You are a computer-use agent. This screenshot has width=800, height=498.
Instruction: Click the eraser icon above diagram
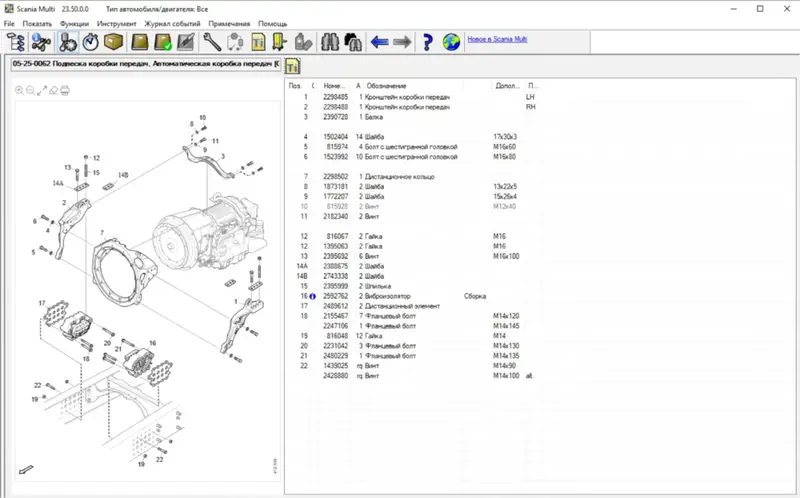[54, 90]
